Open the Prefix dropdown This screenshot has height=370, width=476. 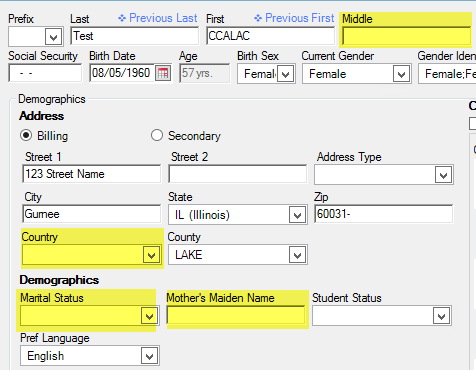53,37
